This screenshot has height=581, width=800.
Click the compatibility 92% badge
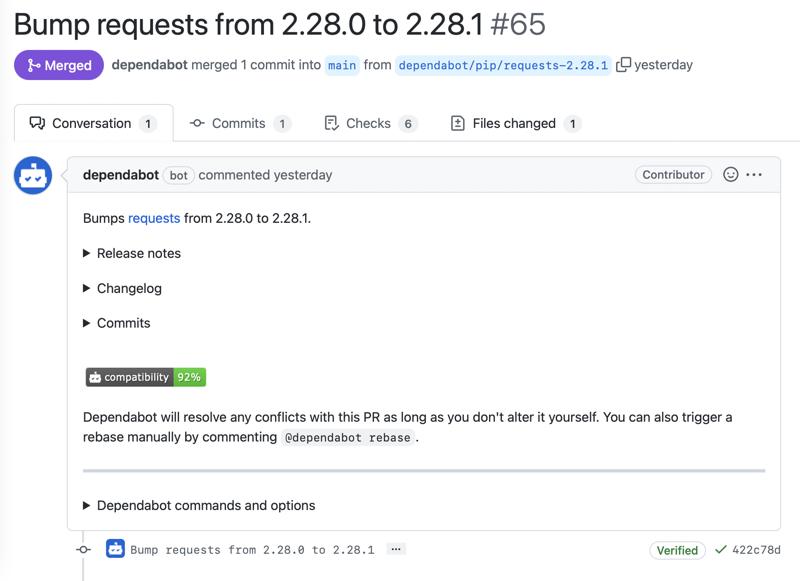[x=145, y=377]
